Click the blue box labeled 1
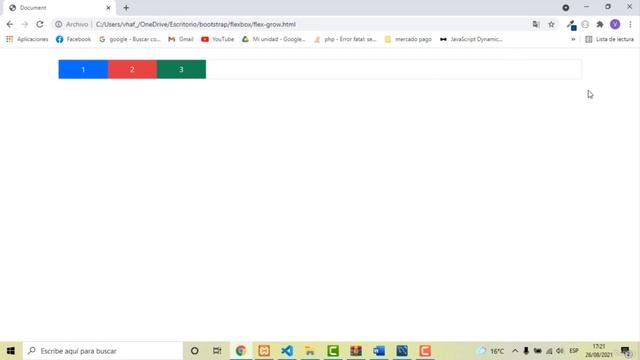This screenshot has width=640, height=360. pos(83,69)
